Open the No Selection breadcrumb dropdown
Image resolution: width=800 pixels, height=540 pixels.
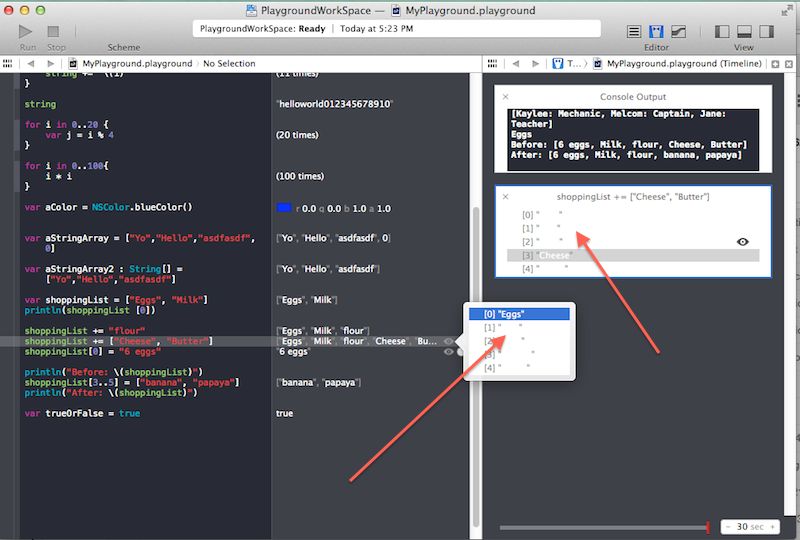point(229,63)
